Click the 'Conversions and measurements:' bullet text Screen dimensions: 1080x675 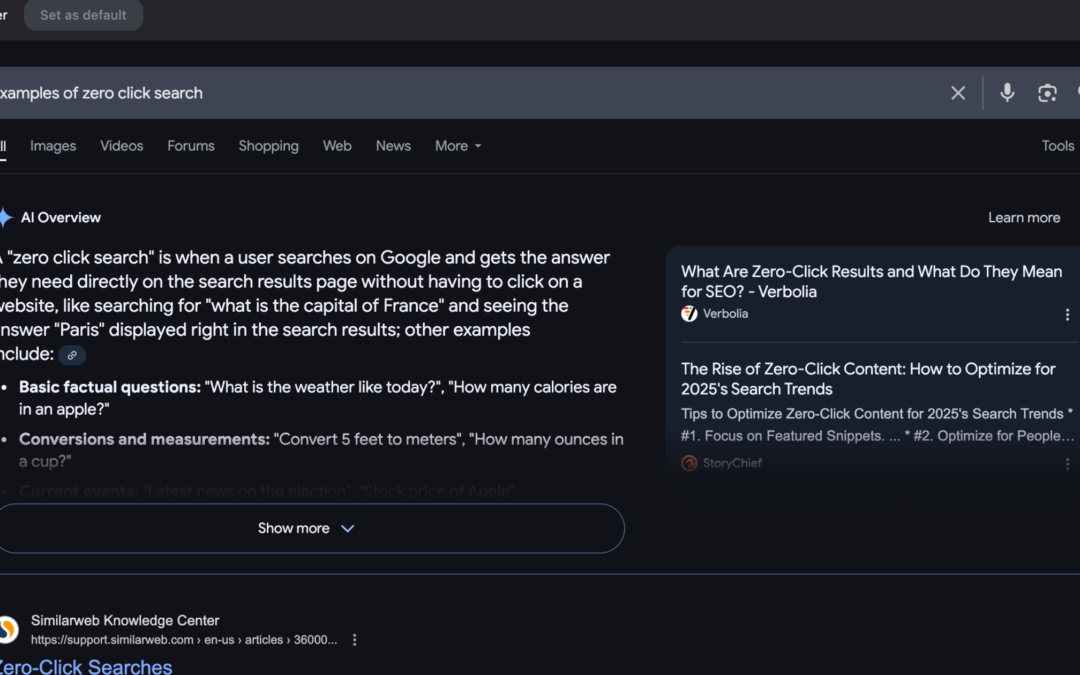(144, 439)
